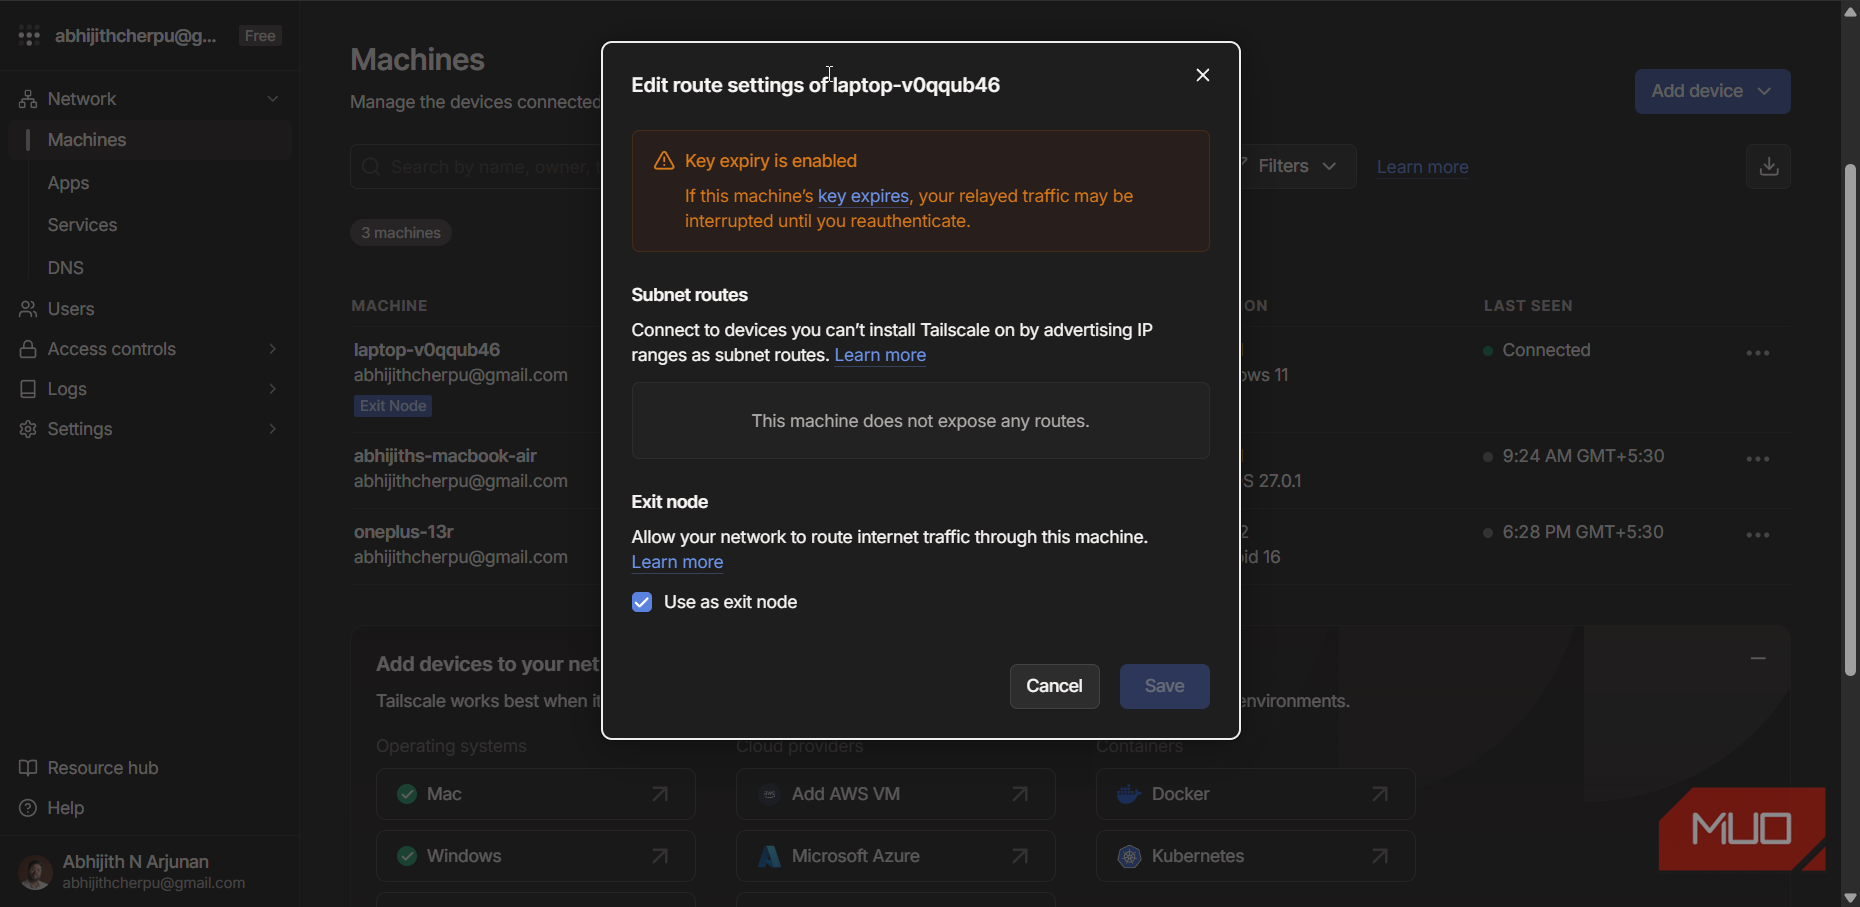Click Learn more link beside Filters
Image resolution: width=1860 pixels, height=907 pixels.
pyautogui.click(x=1422, y=167)
